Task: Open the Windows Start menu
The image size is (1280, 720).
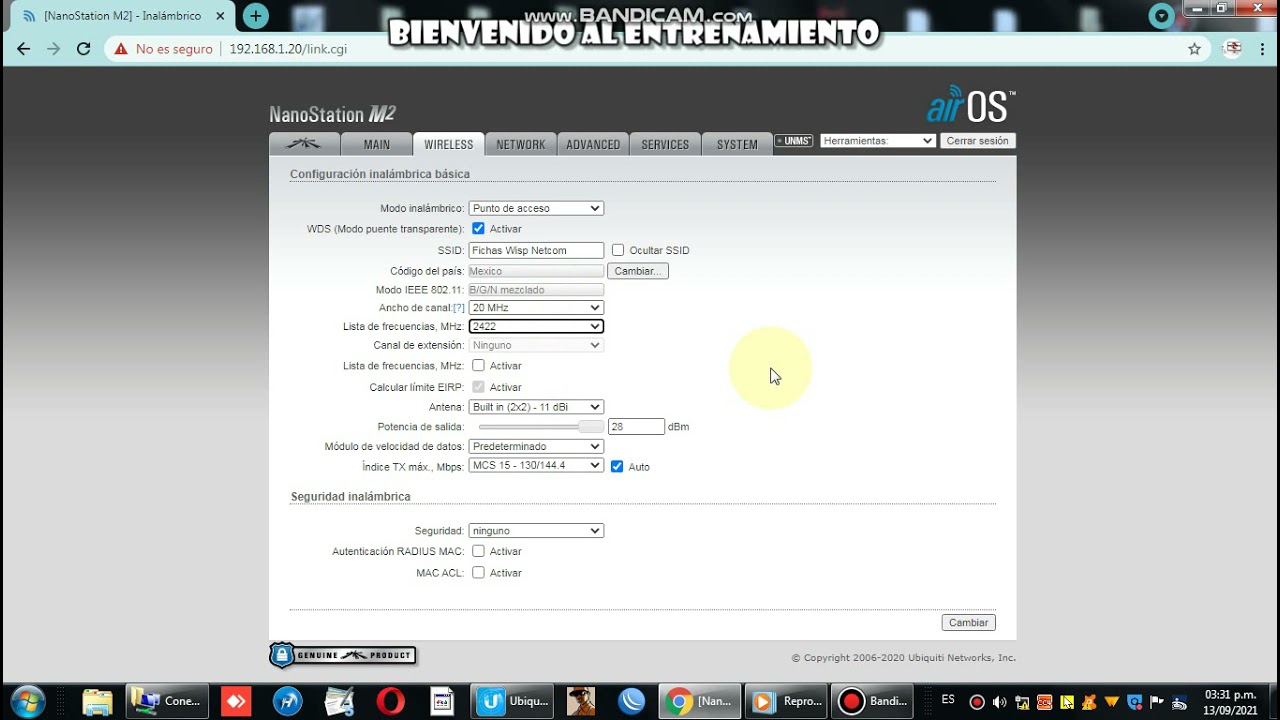Action: (x=28, y=701)
